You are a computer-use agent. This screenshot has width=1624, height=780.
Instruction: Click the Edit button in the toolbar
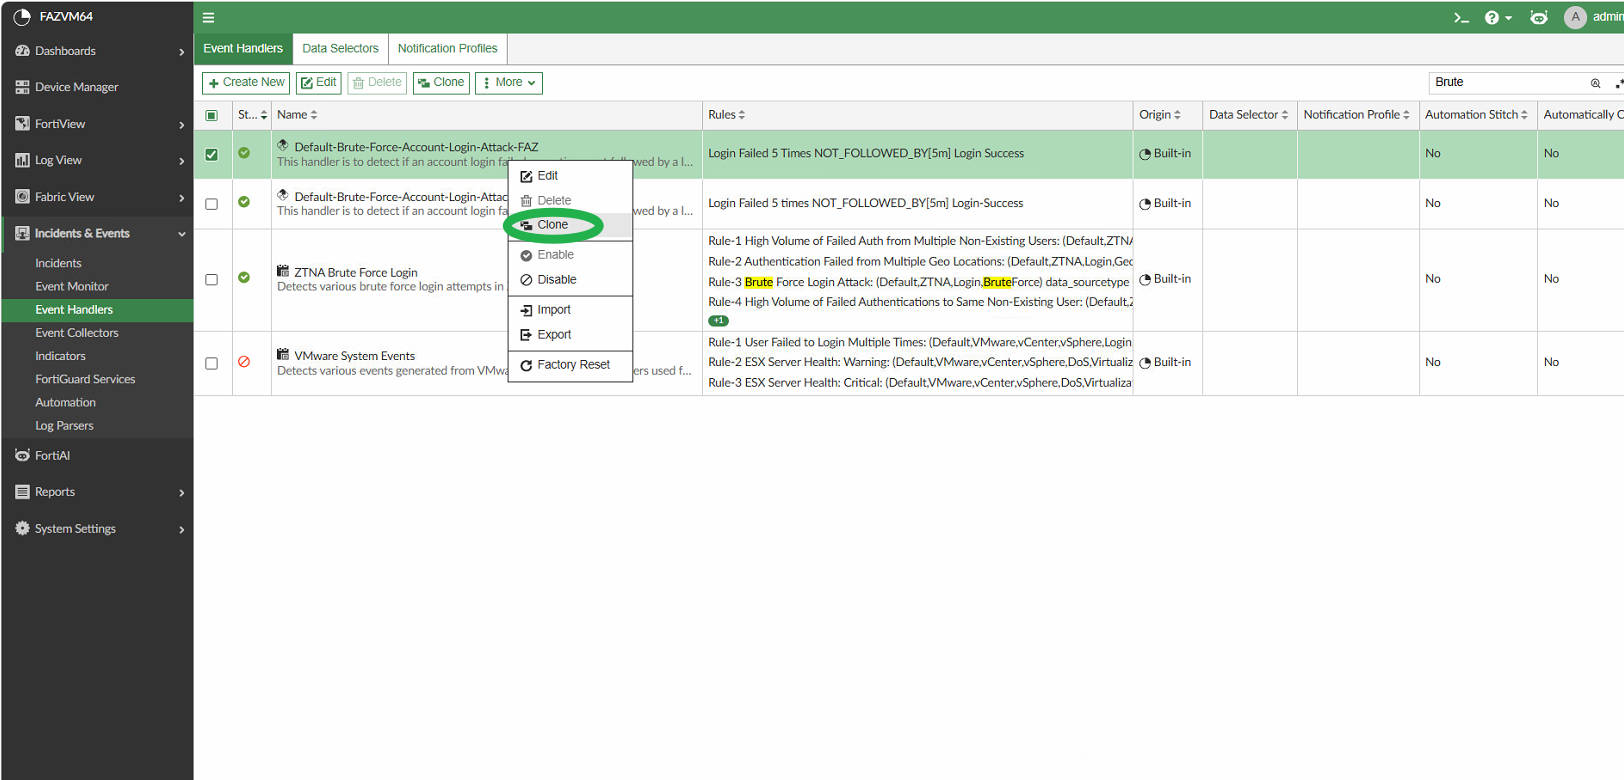319,83
